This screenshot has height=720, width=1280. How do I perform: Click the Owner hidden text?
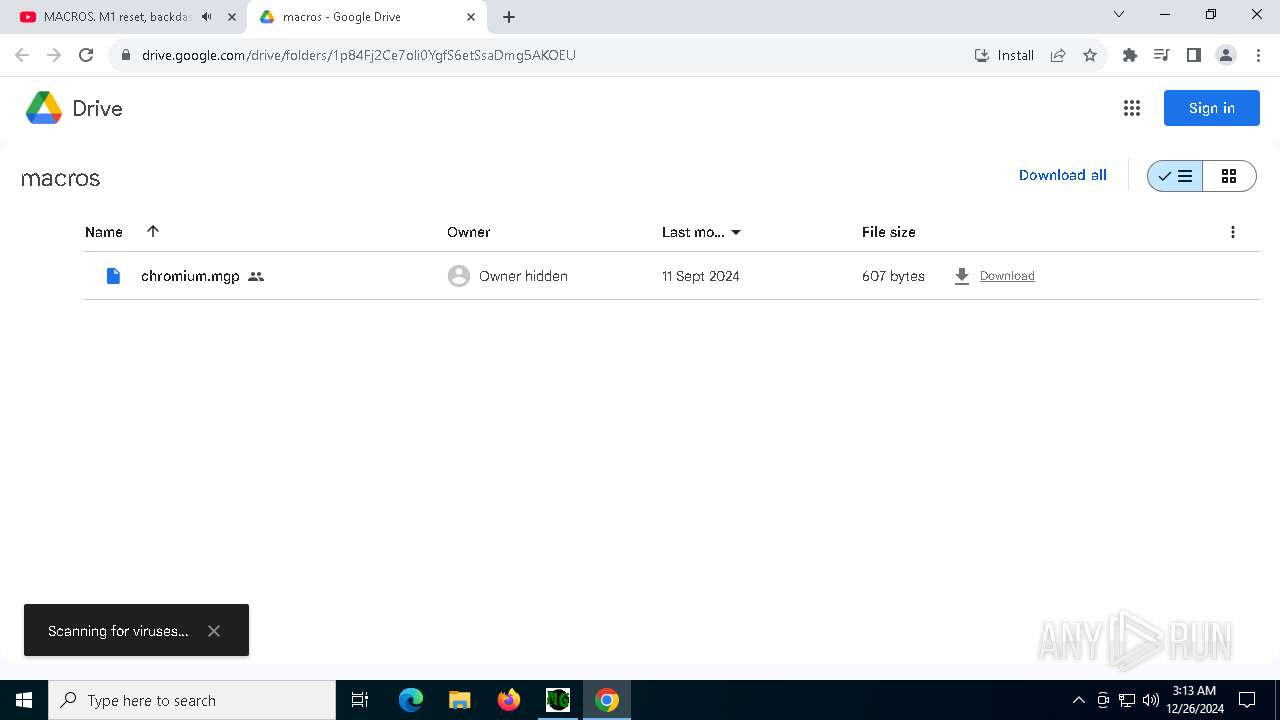[x=523, y=276]
